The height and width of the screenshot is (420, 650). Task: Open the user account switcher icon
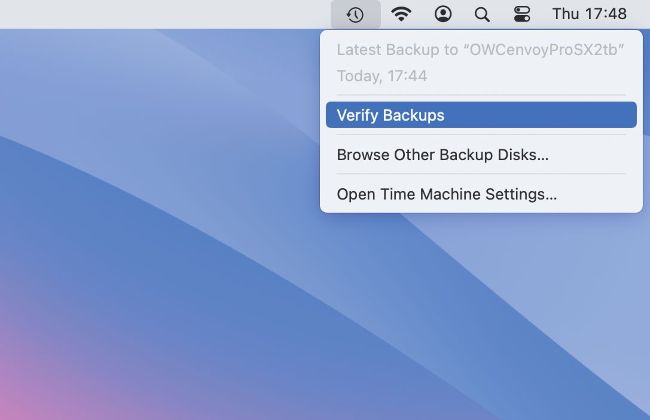point(443,14)
